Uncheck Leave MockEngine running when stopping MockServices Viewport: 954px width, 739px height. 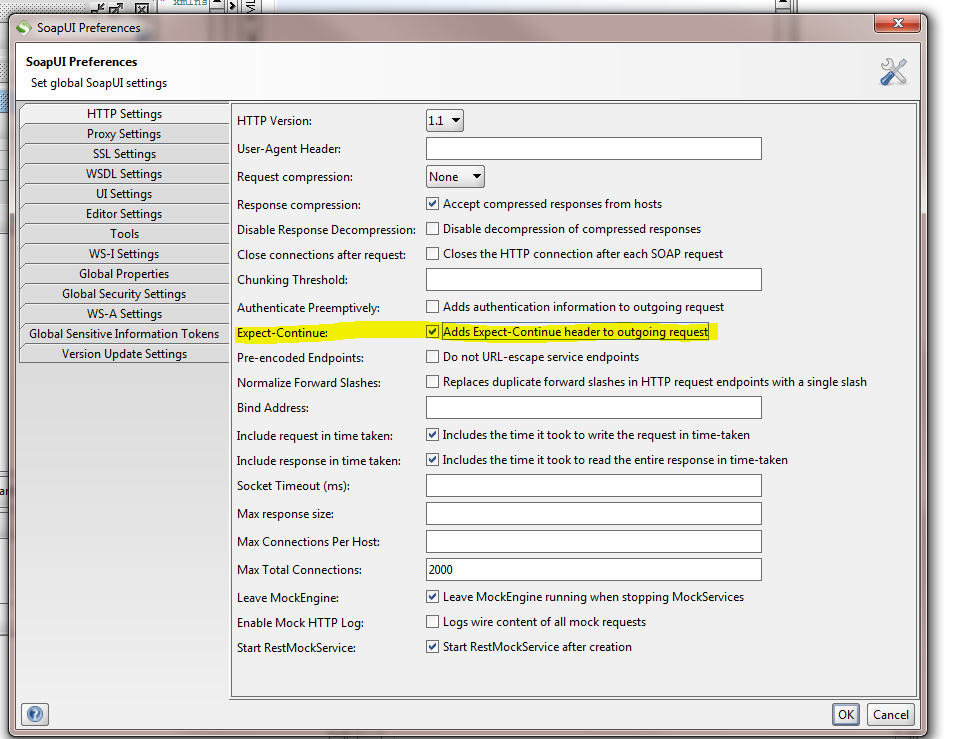click(432, 597)
